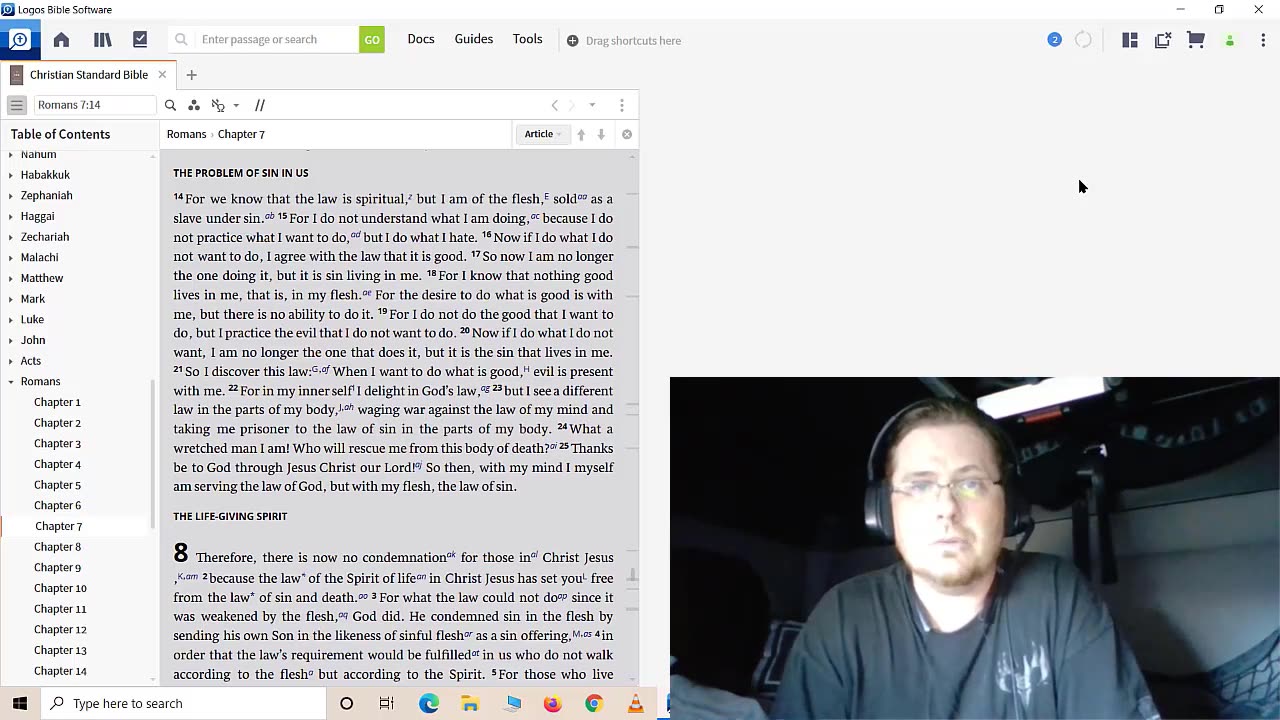
Task: Launch Firefox from taskbar
Action: coord(552,703)
